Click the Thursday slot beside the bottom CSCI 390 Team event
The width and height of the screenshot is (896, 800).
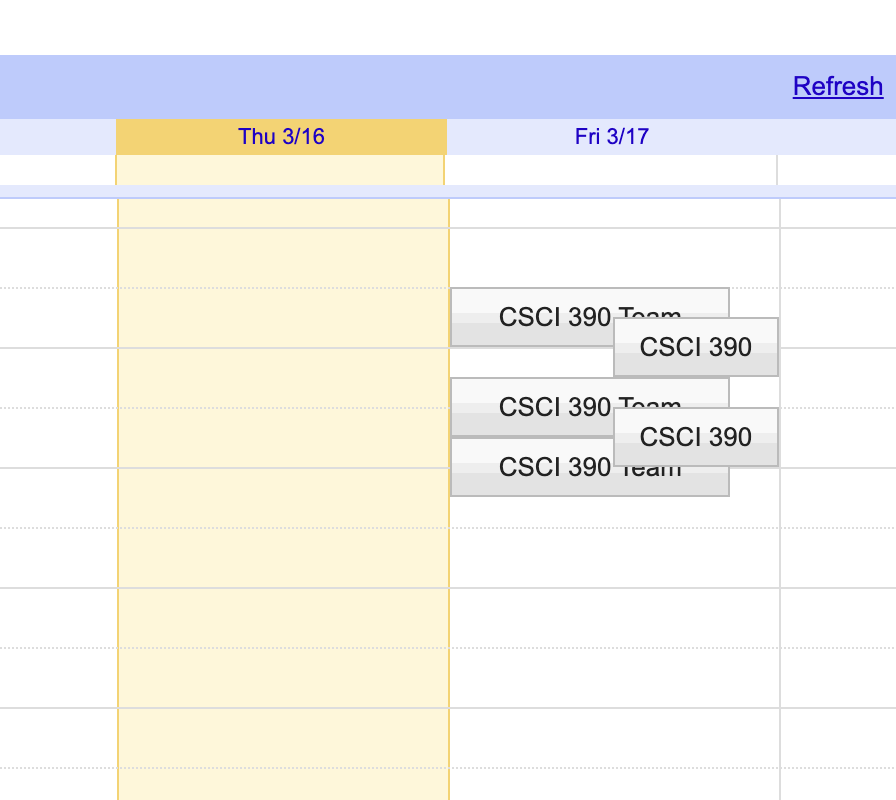[x=283, y=482]
